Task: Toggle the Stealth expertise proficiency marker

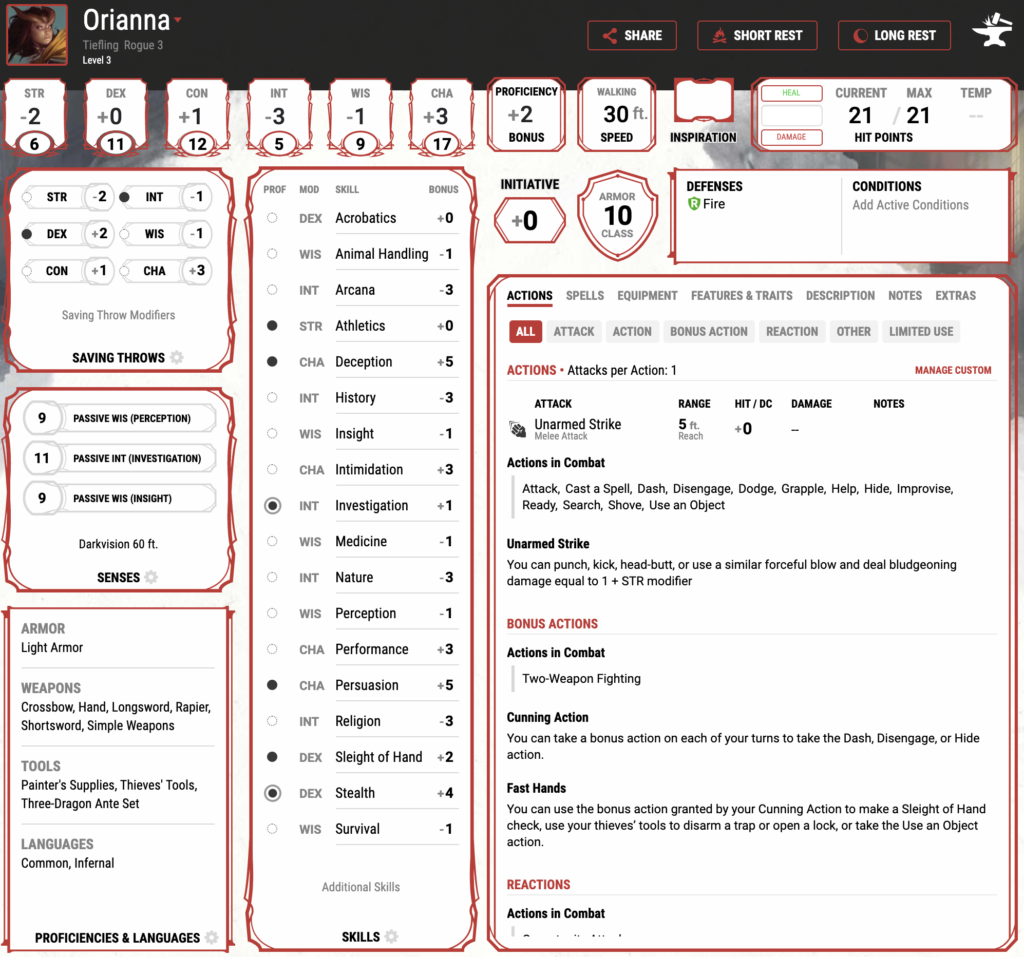Action: tap(272, 793)
